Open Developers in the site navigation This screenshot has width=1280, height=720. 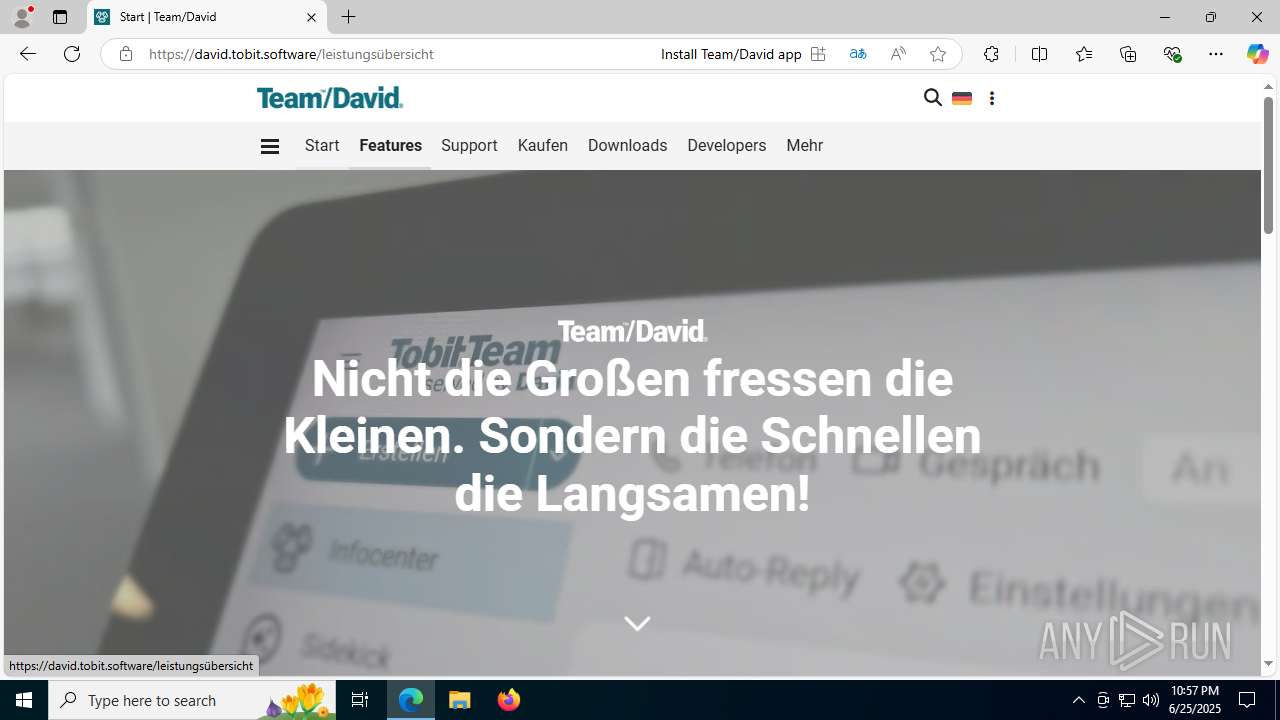coord(727,146)
